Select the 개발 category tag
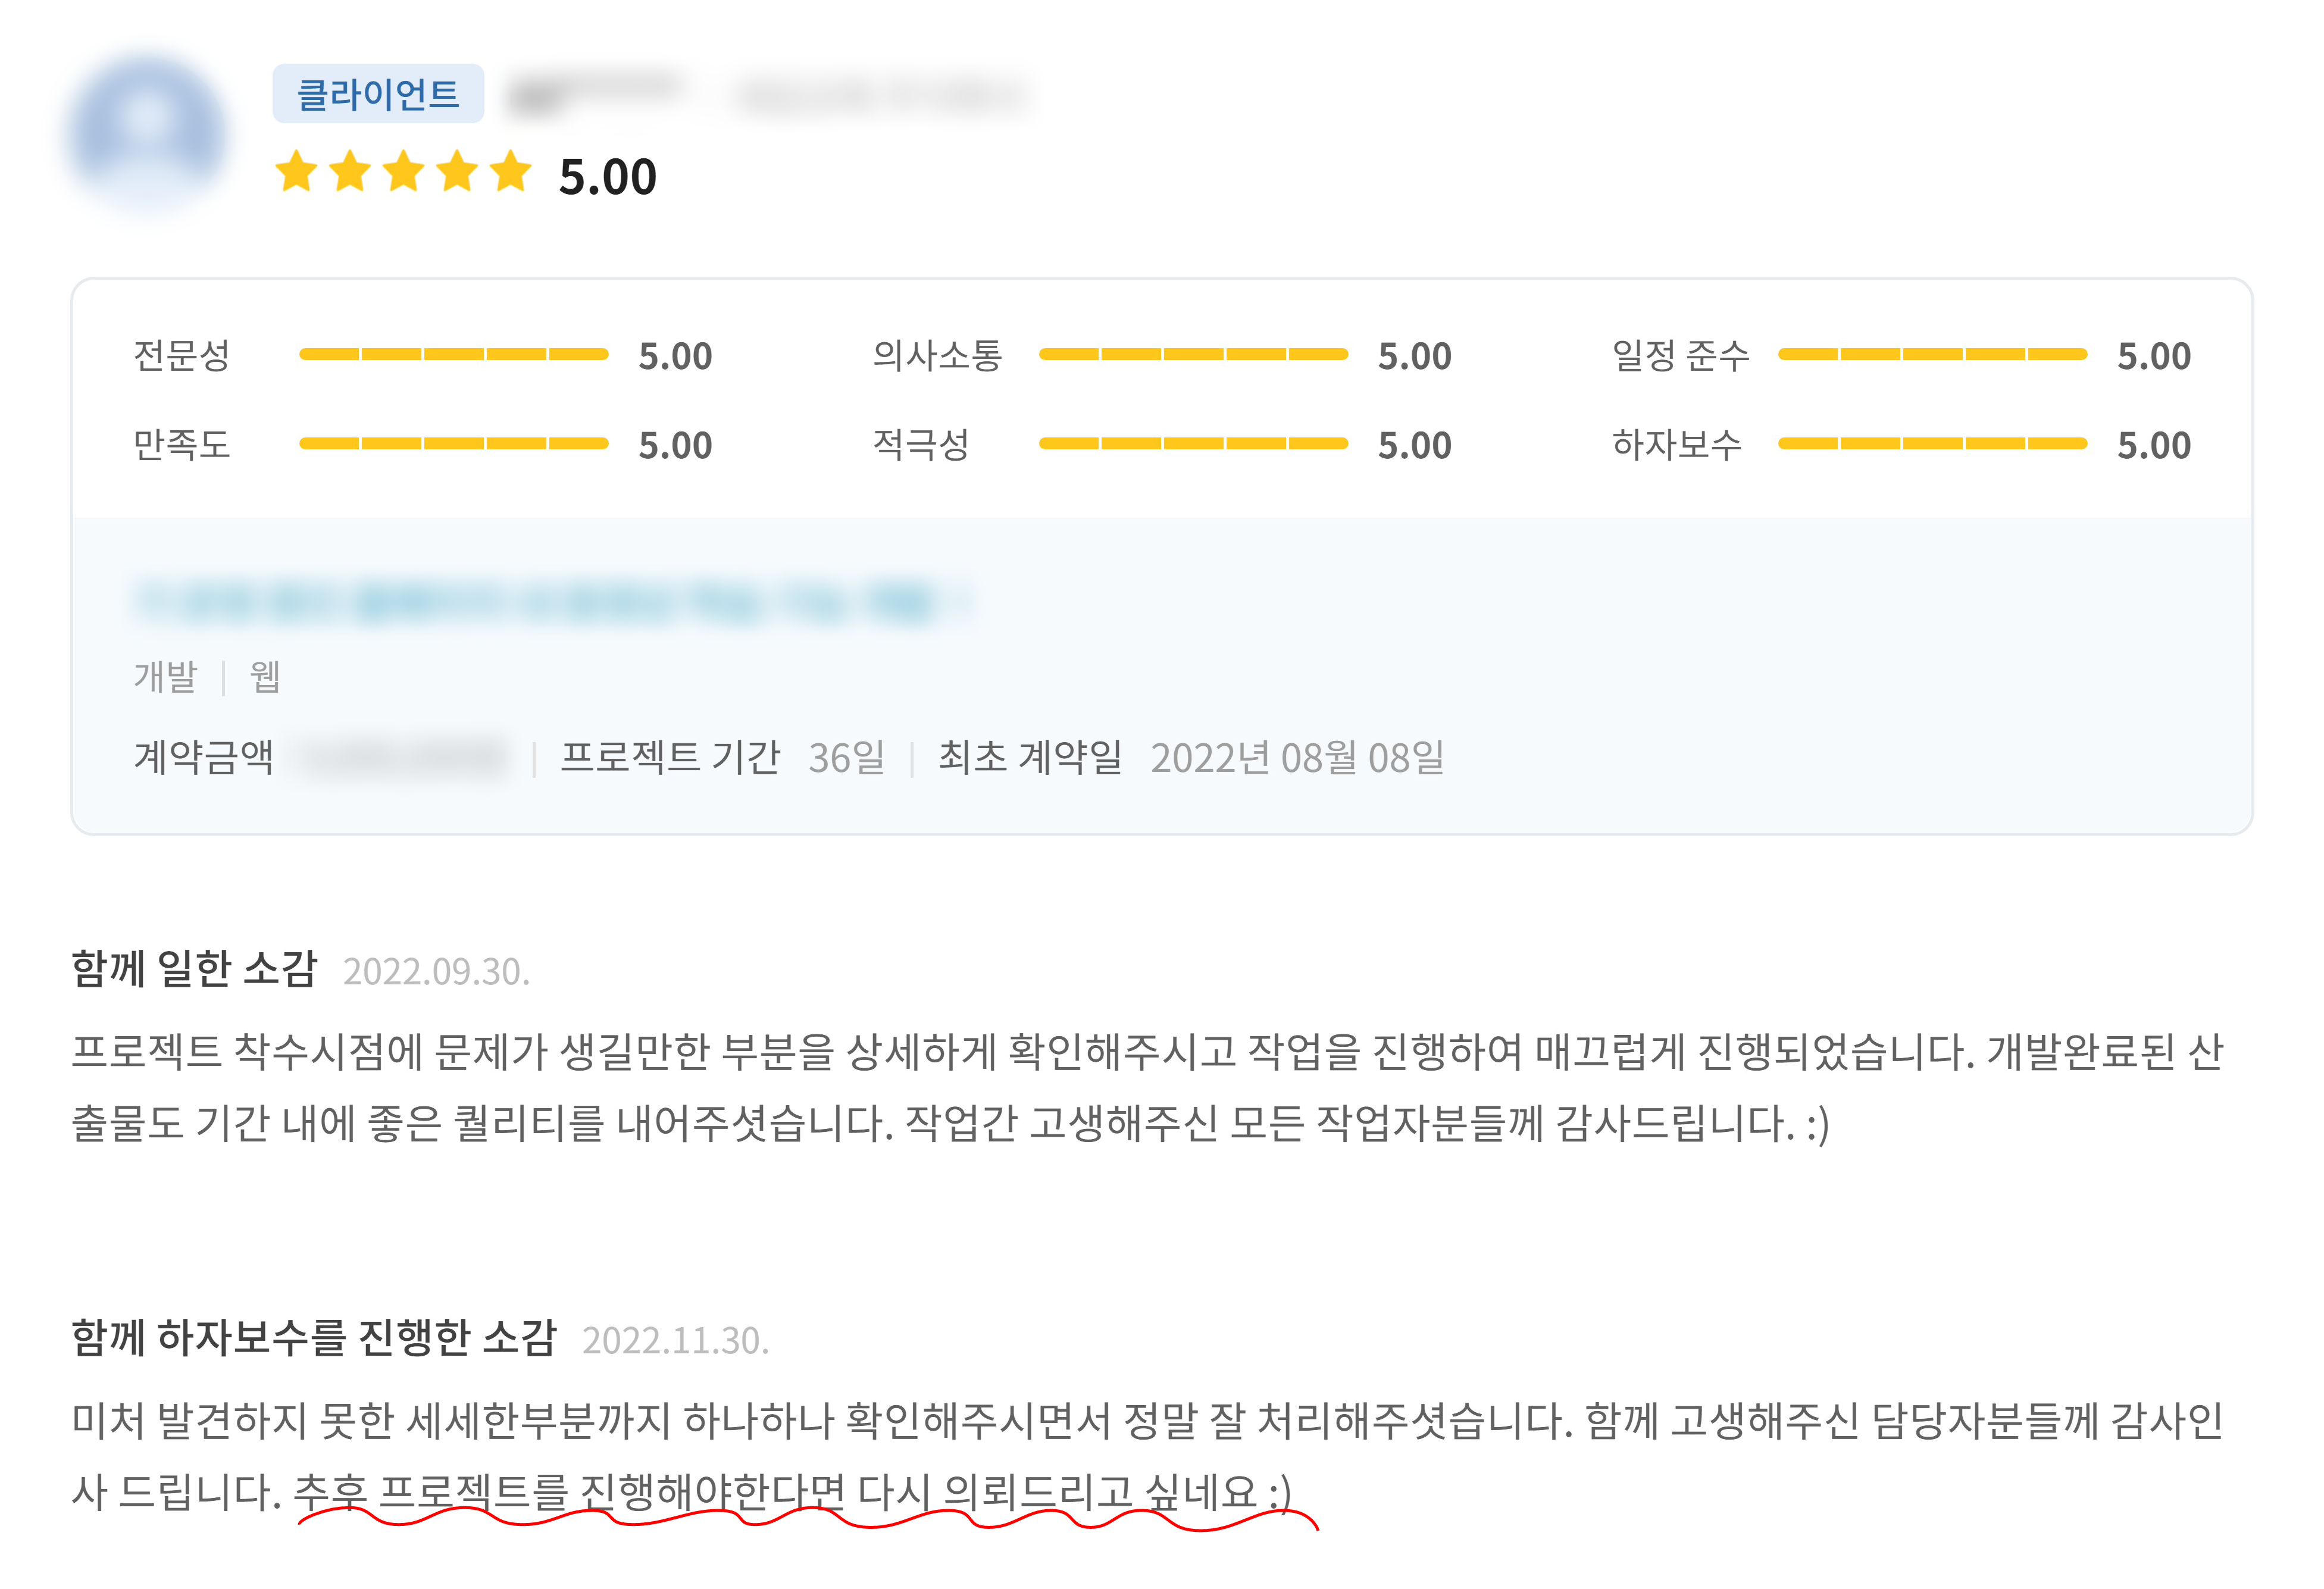 166,677
